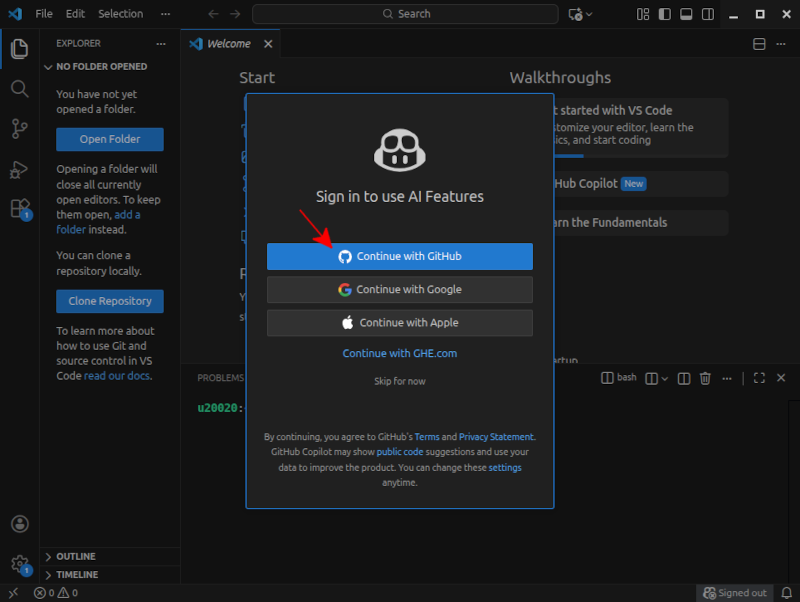Image resolution: width=800 pixels, height=602 pixels.
Task: Collapse the No Folder Opened section
Action: [x=101, y=66]
